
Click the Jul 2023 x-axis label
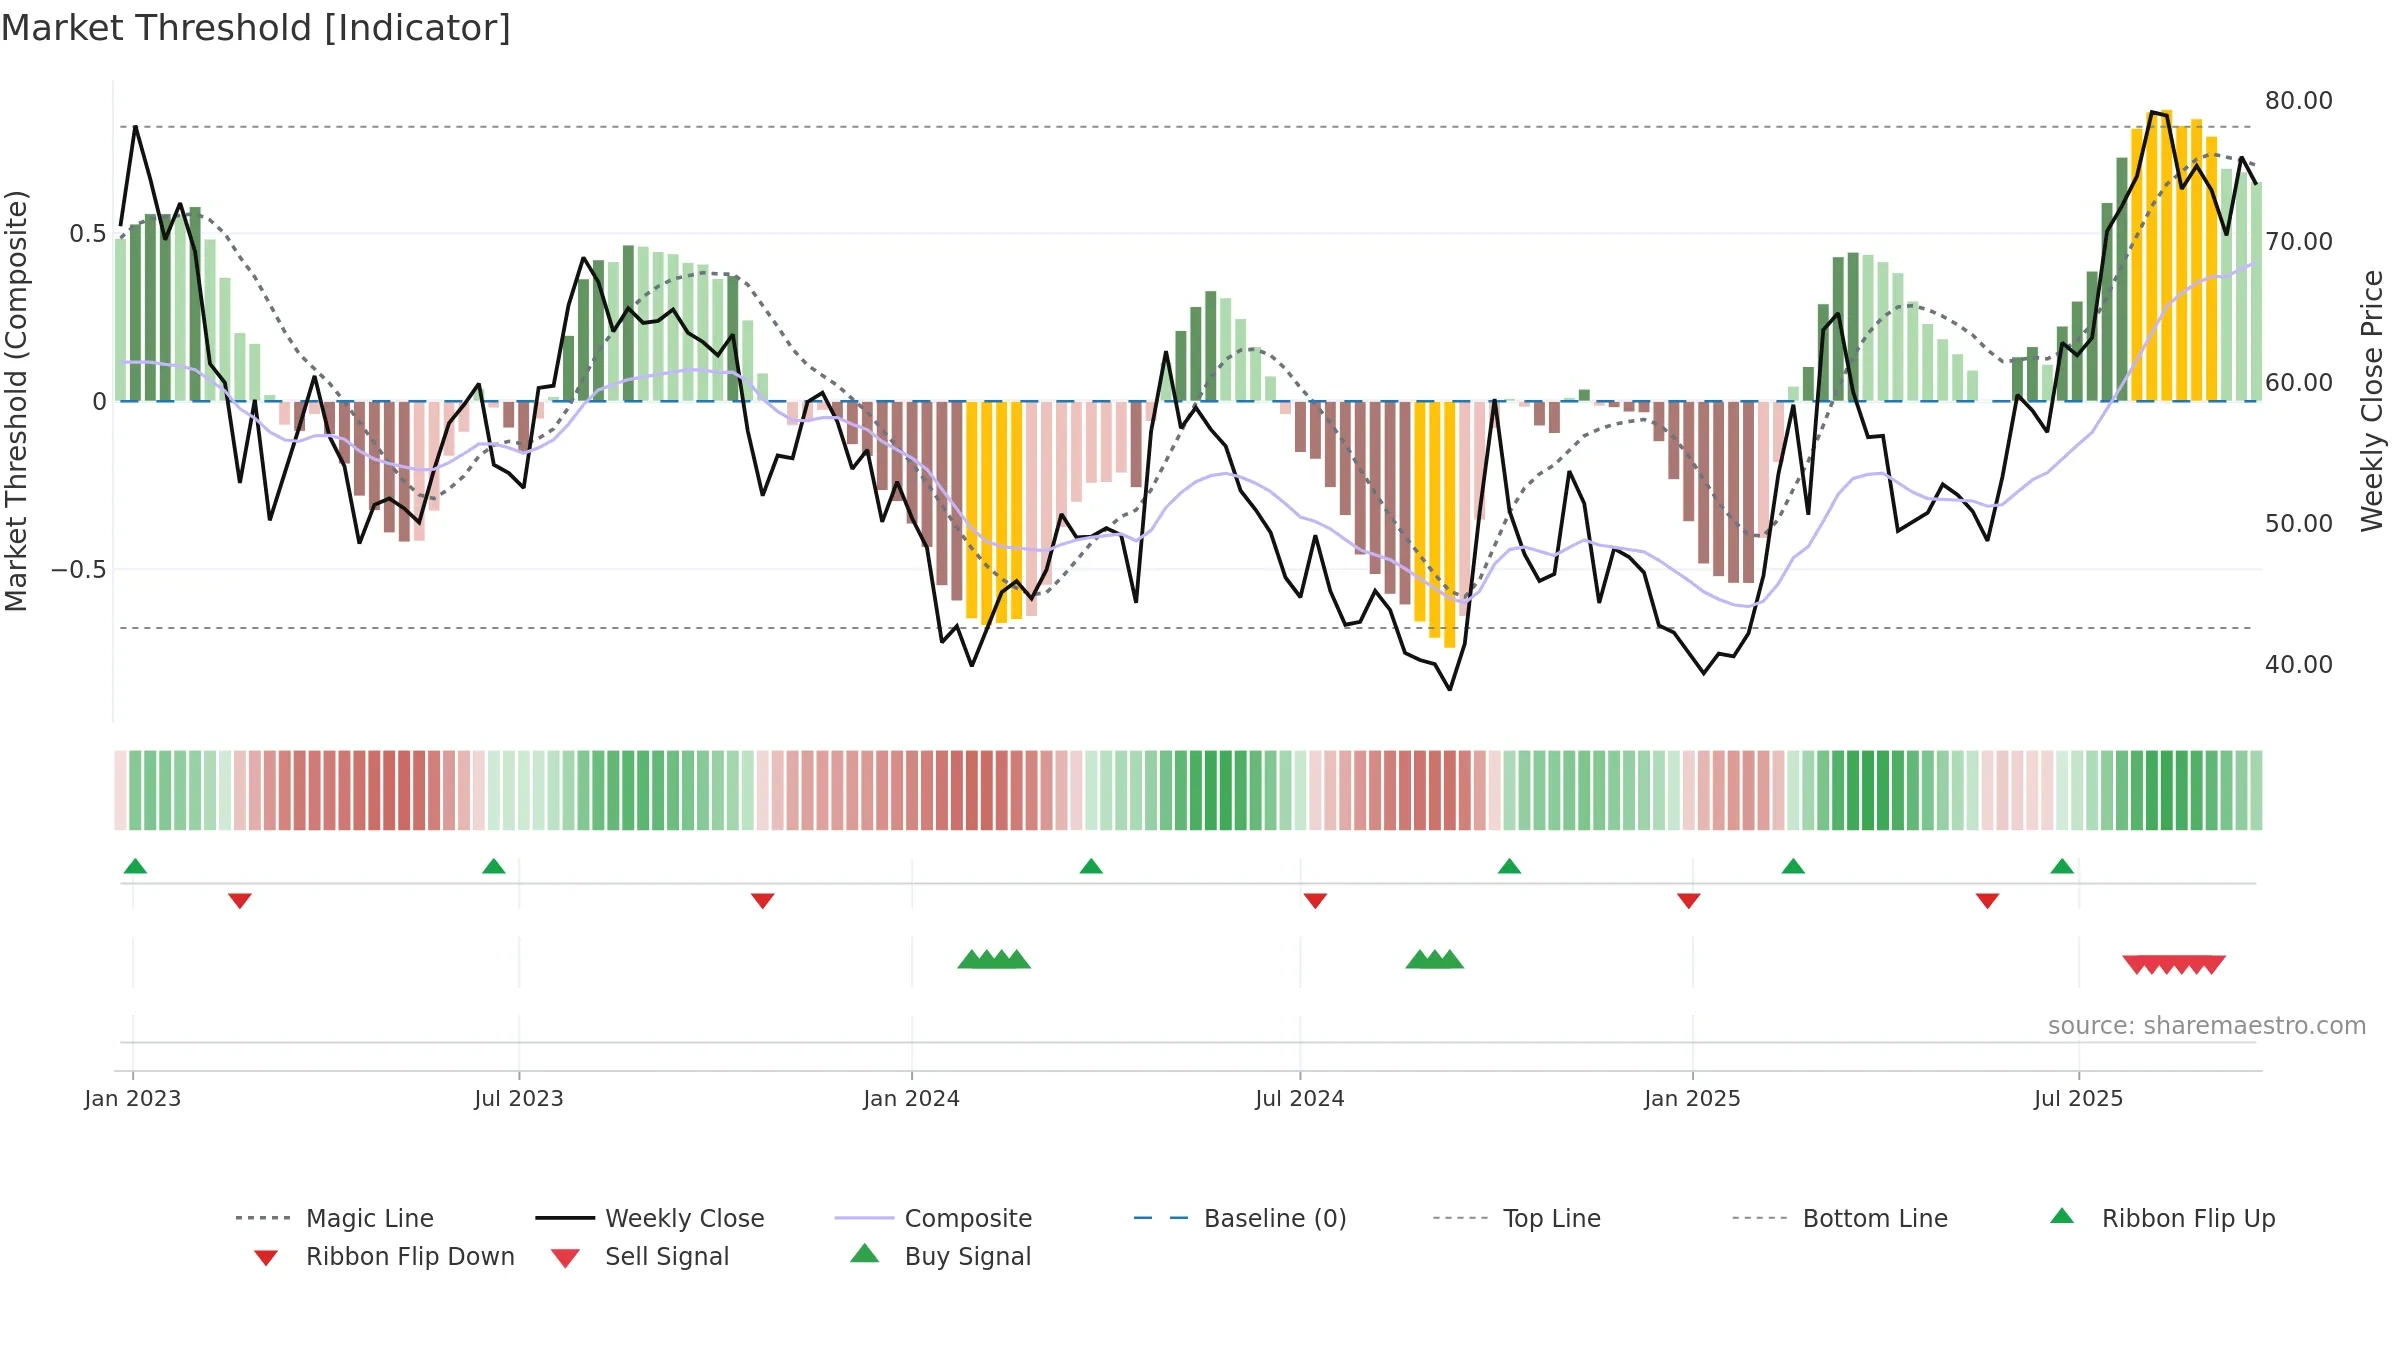coord(519,1099)
